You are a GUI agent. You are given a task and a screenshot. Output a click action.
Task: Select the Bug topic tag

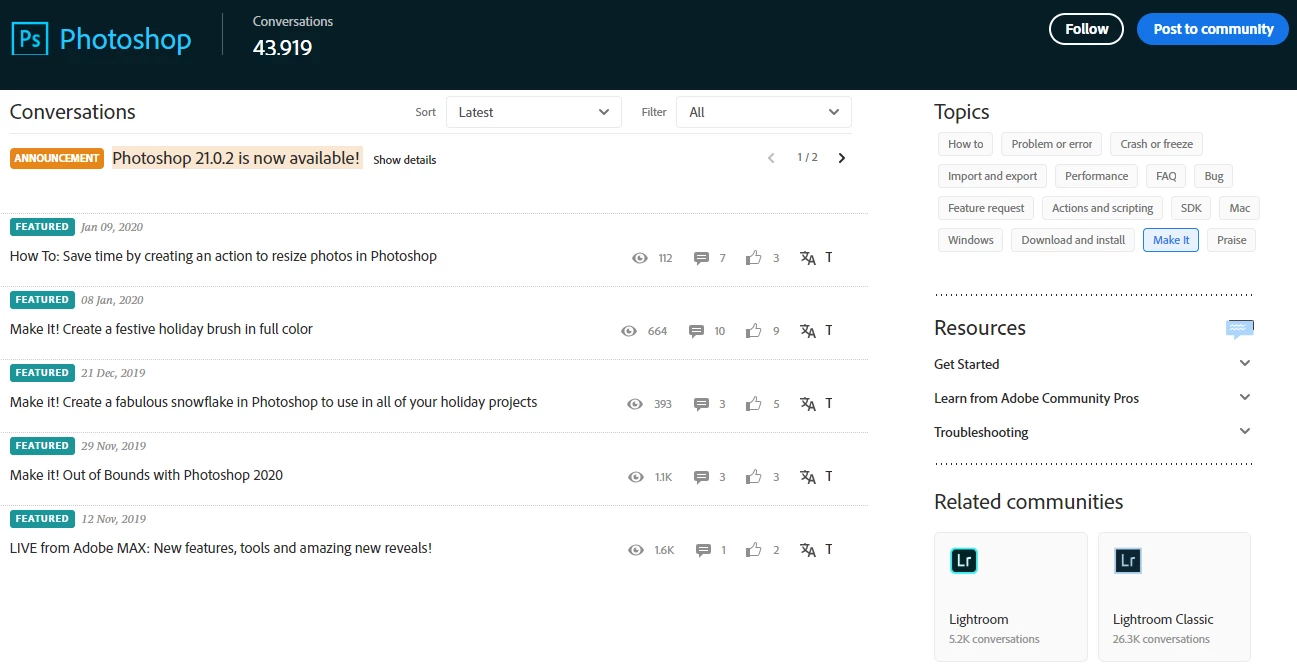pos(1214,176)
